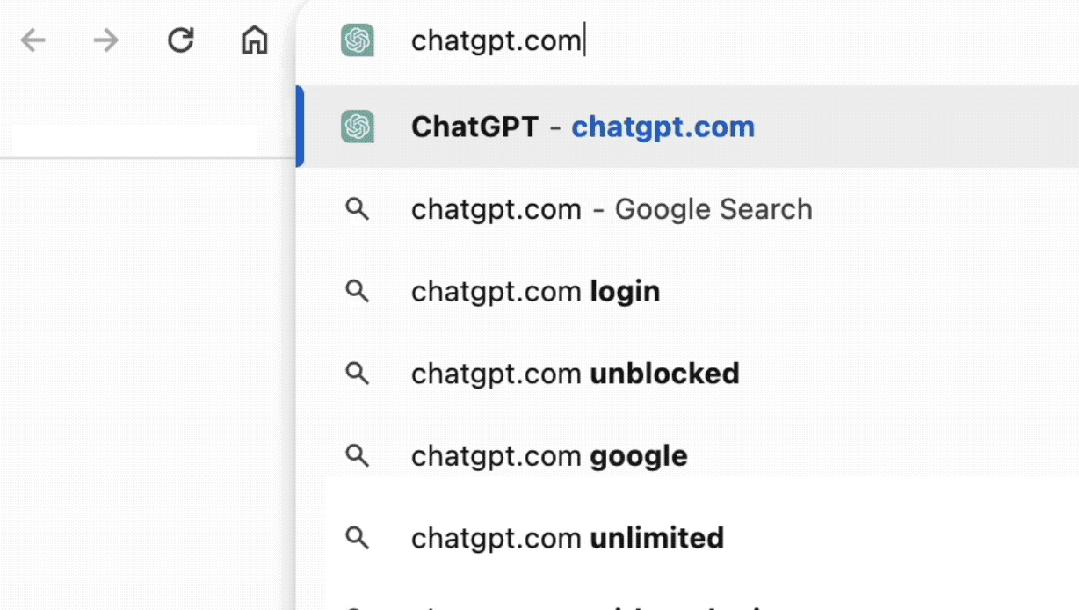Viewport: 1079px width, 610px height.
Task: Select the chatgpt.com unlimited suggestion
Action: (566, 538)
